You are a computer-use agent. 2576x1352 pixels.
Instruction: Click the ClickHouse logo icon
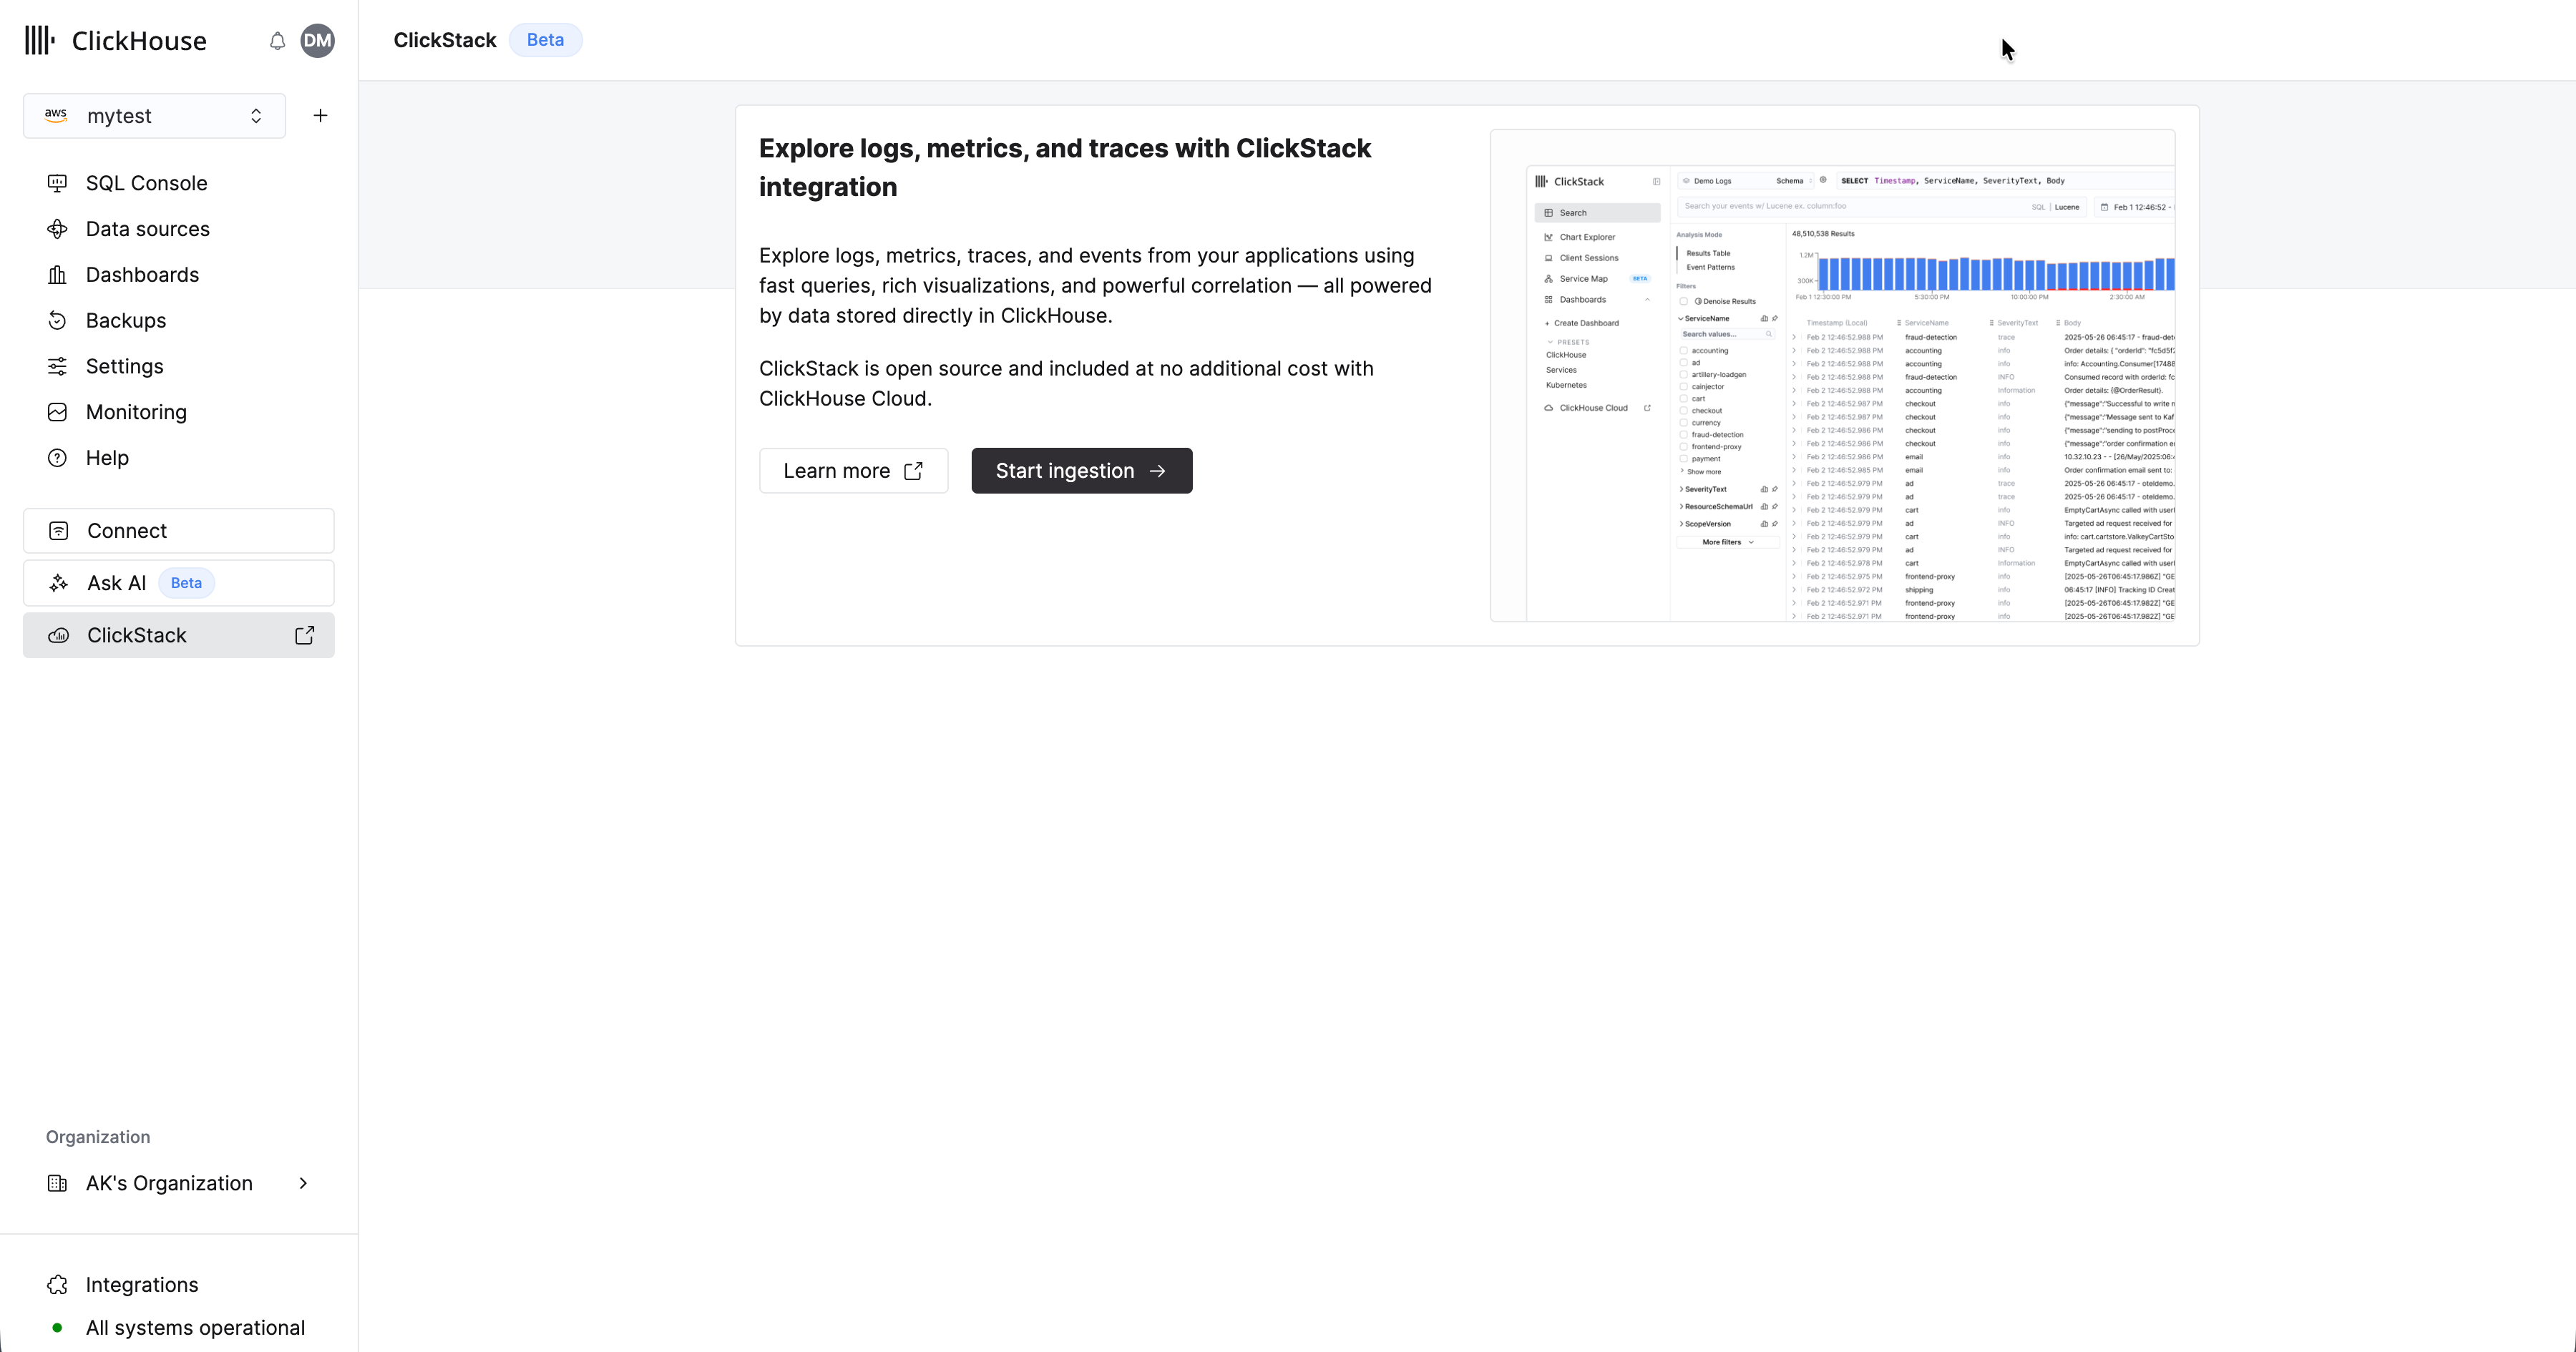click(40, 41)
